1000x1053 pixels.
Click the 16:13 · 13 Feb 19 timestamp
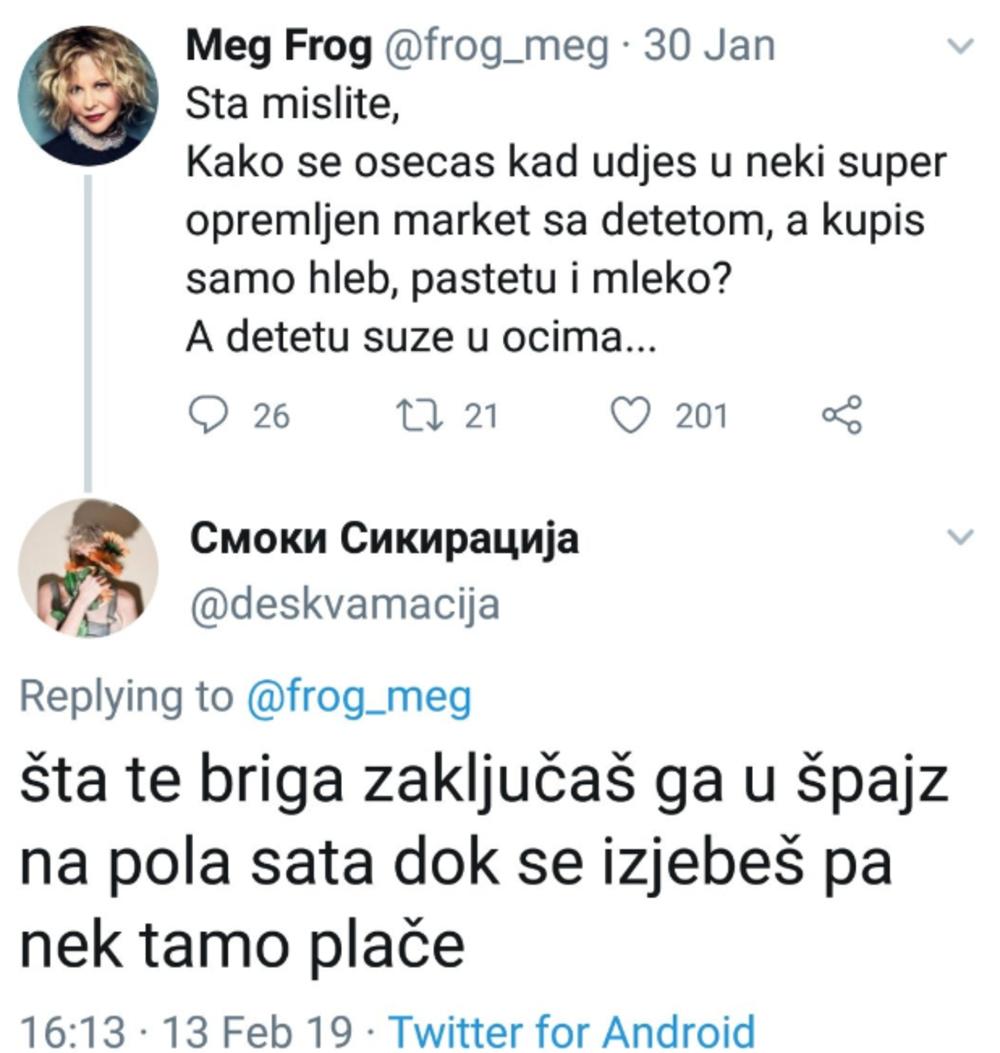point(188,1029)
